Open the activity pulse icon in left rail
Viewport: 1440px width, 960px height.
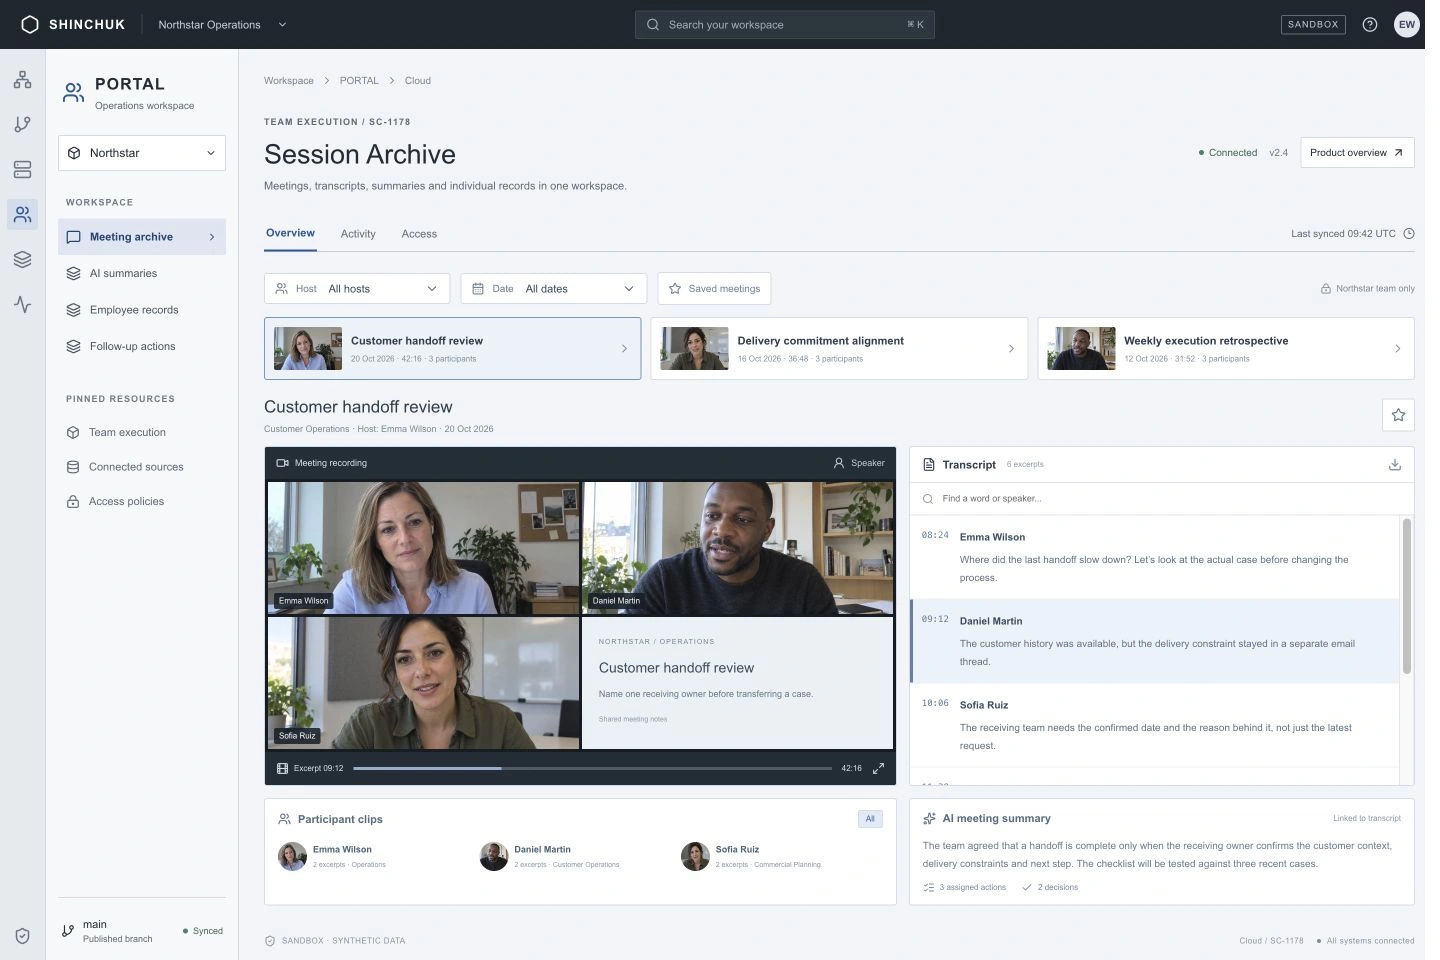22,304
